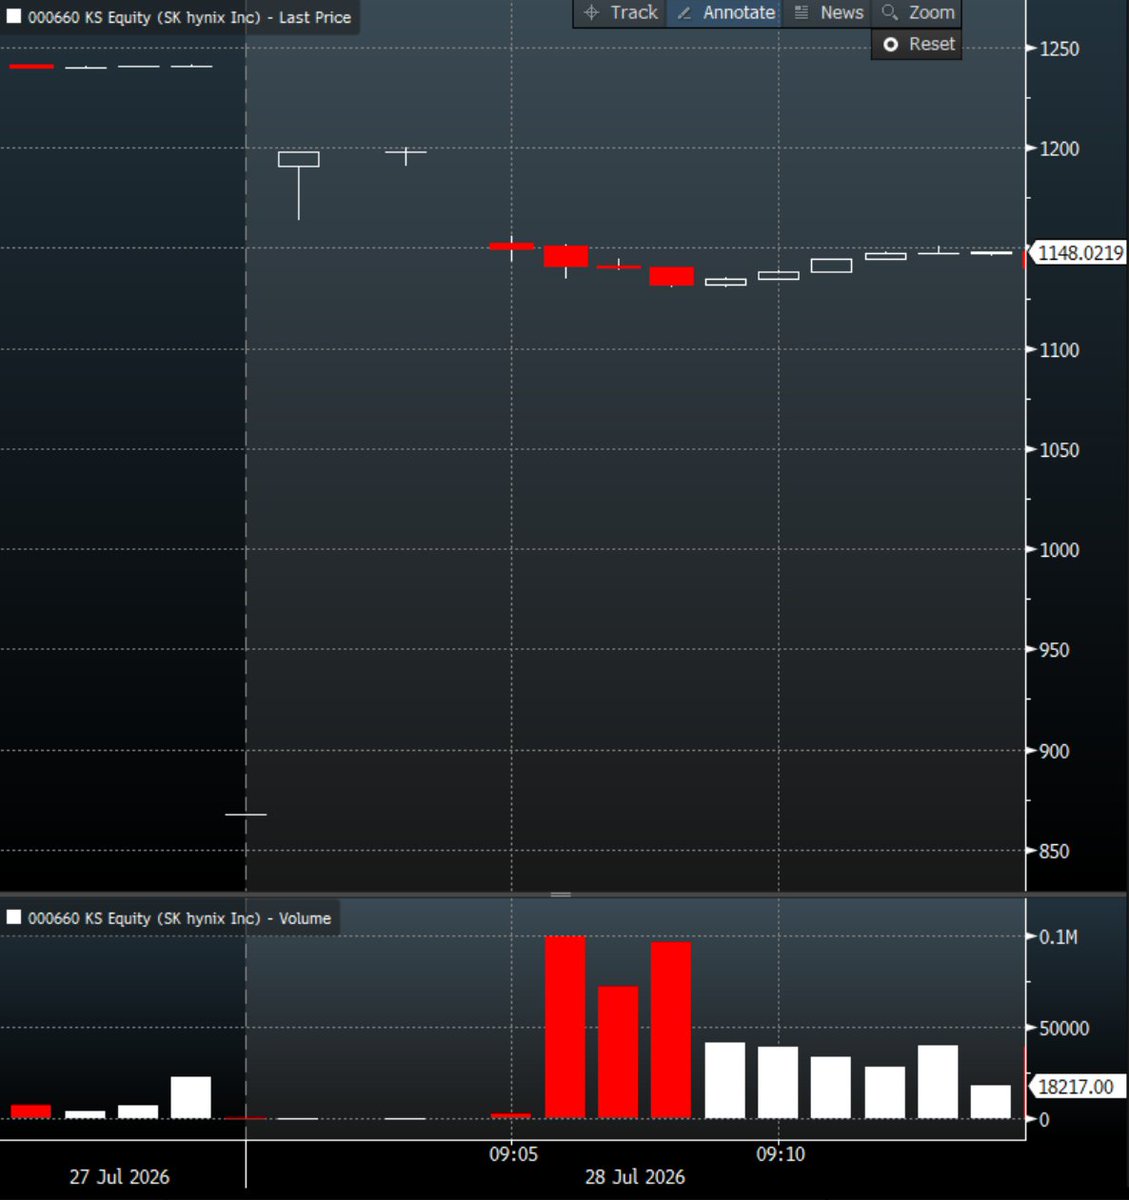Select the Last Price legend label
Screen dimensions: 1129x1200
click(x=190, y=17)
